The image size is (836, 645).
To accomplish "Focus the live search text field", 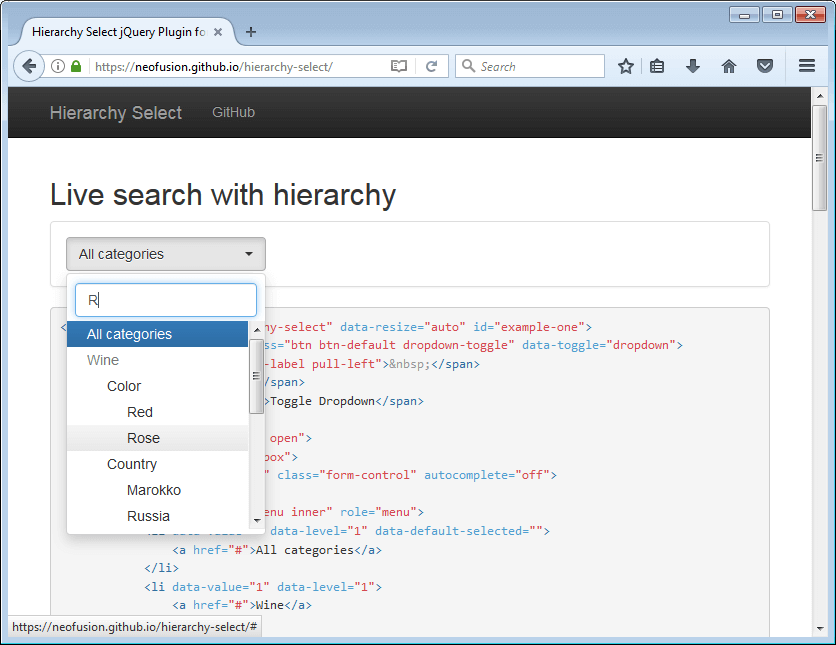I will (166, 300).
